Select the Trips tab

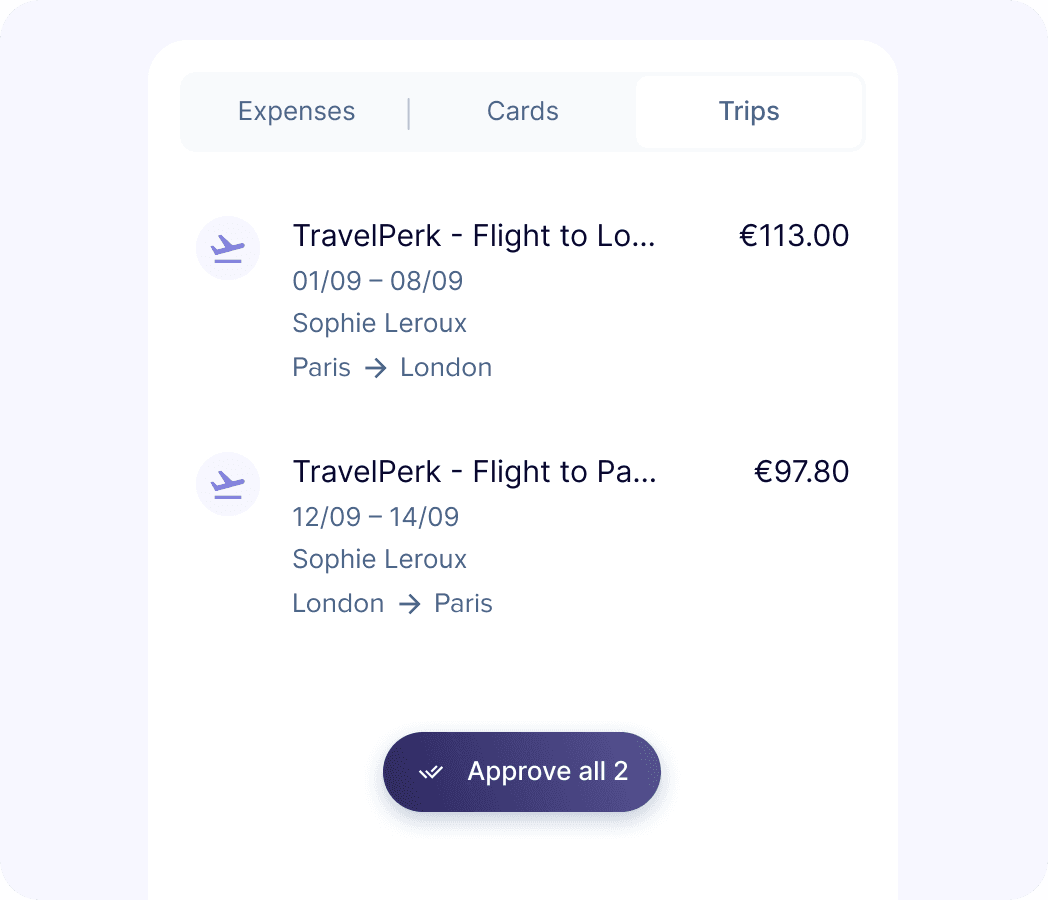tap(749, 111)
